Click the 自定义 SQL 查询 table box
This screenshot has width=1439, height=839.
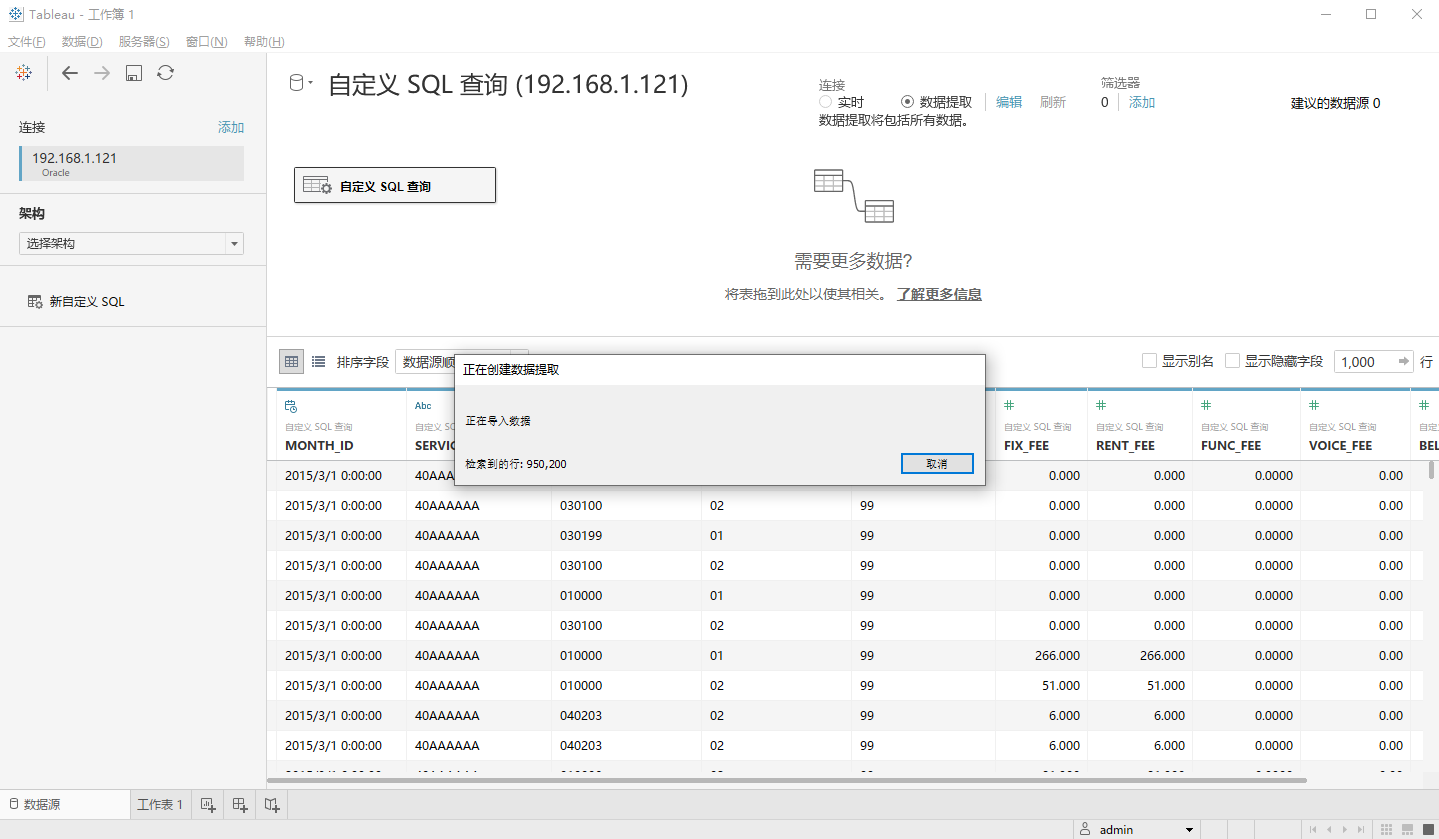click(x=395, y=185)
